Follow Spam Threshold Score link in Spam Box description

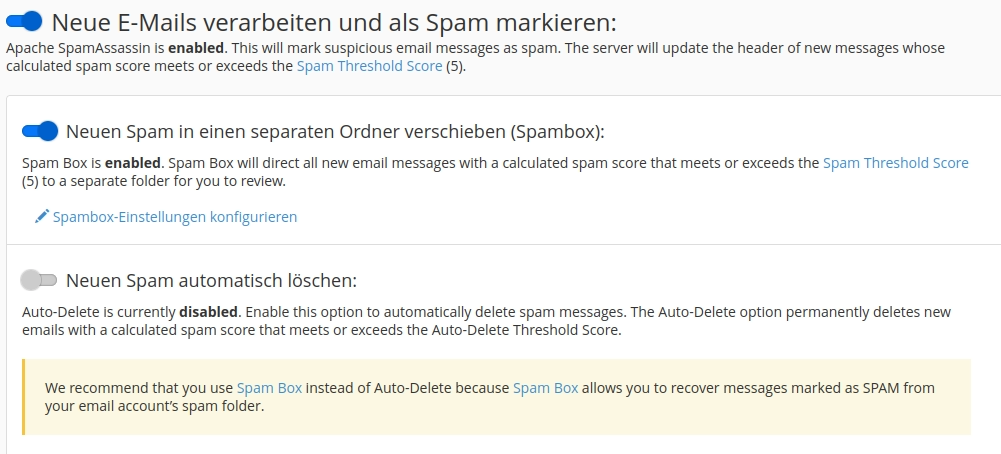895,162
